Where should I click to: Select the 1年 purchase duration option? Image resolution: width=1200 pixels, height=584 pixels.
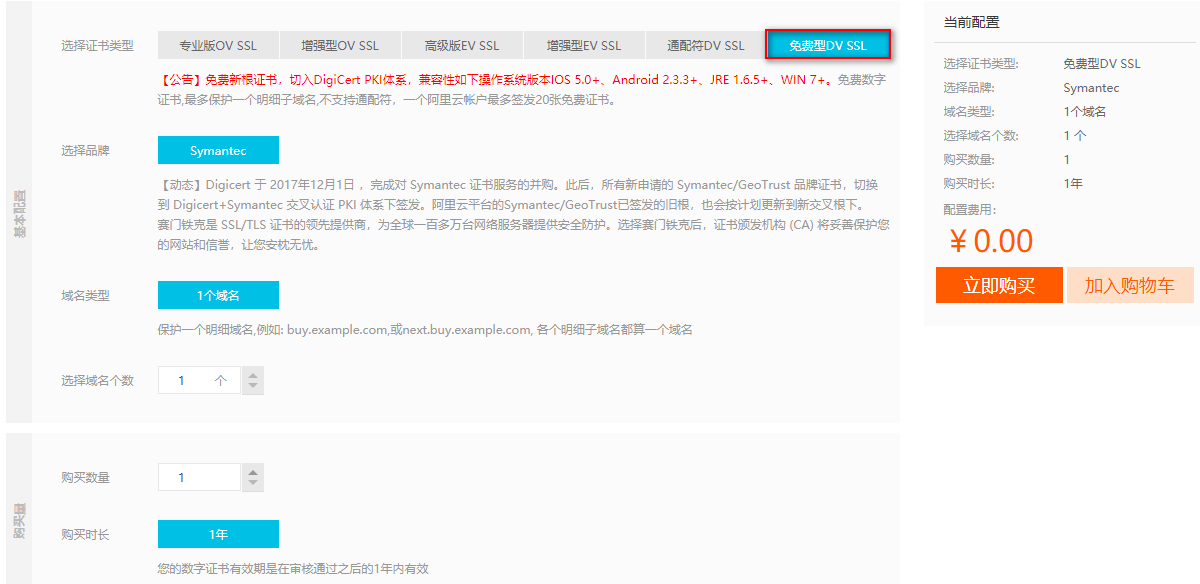[218, 533]
